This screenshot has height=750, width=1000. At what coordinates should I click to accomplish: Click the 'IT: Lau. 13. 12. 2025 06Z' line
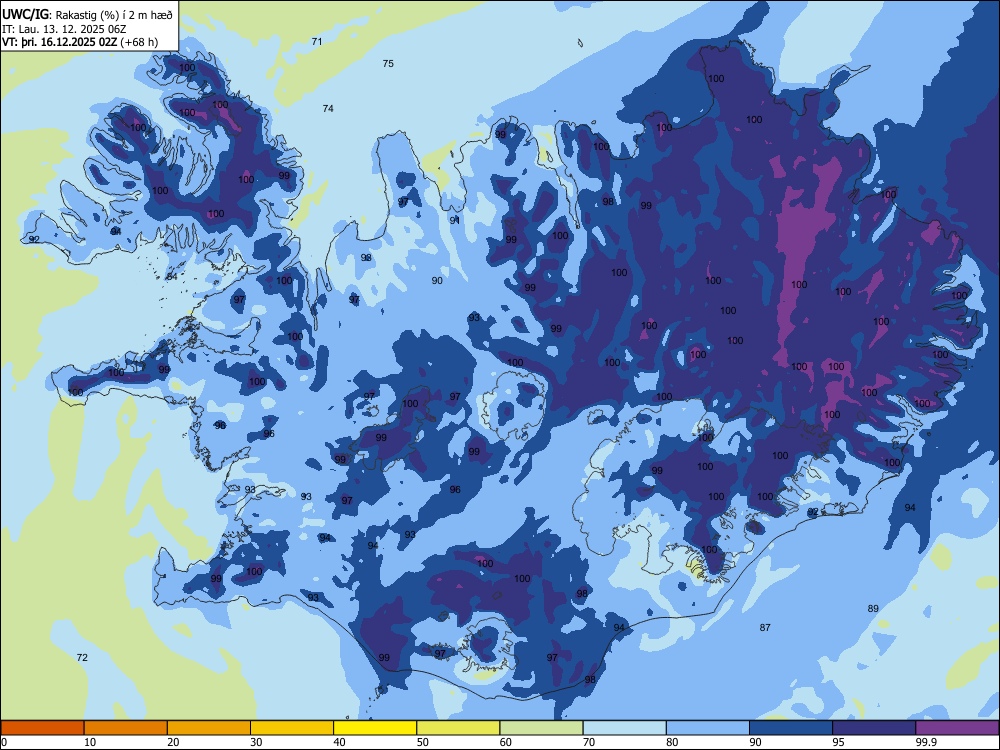64,29
